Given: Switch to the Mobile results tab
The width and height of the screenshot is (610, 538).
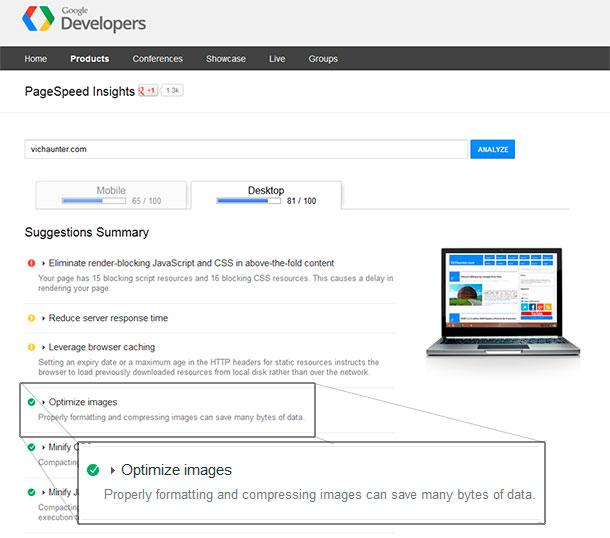Looking at the screenshot, I should pyautogui.click(x=111, y=195).
